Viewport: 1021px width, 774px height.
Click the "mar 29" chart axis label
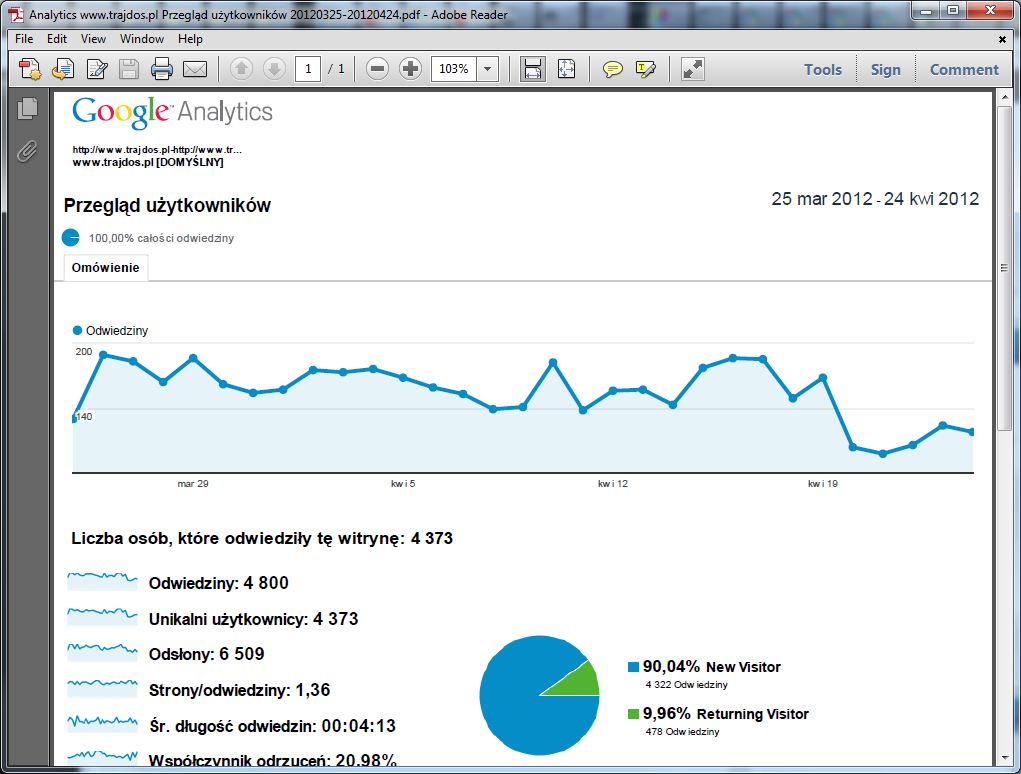click(193, 484)
